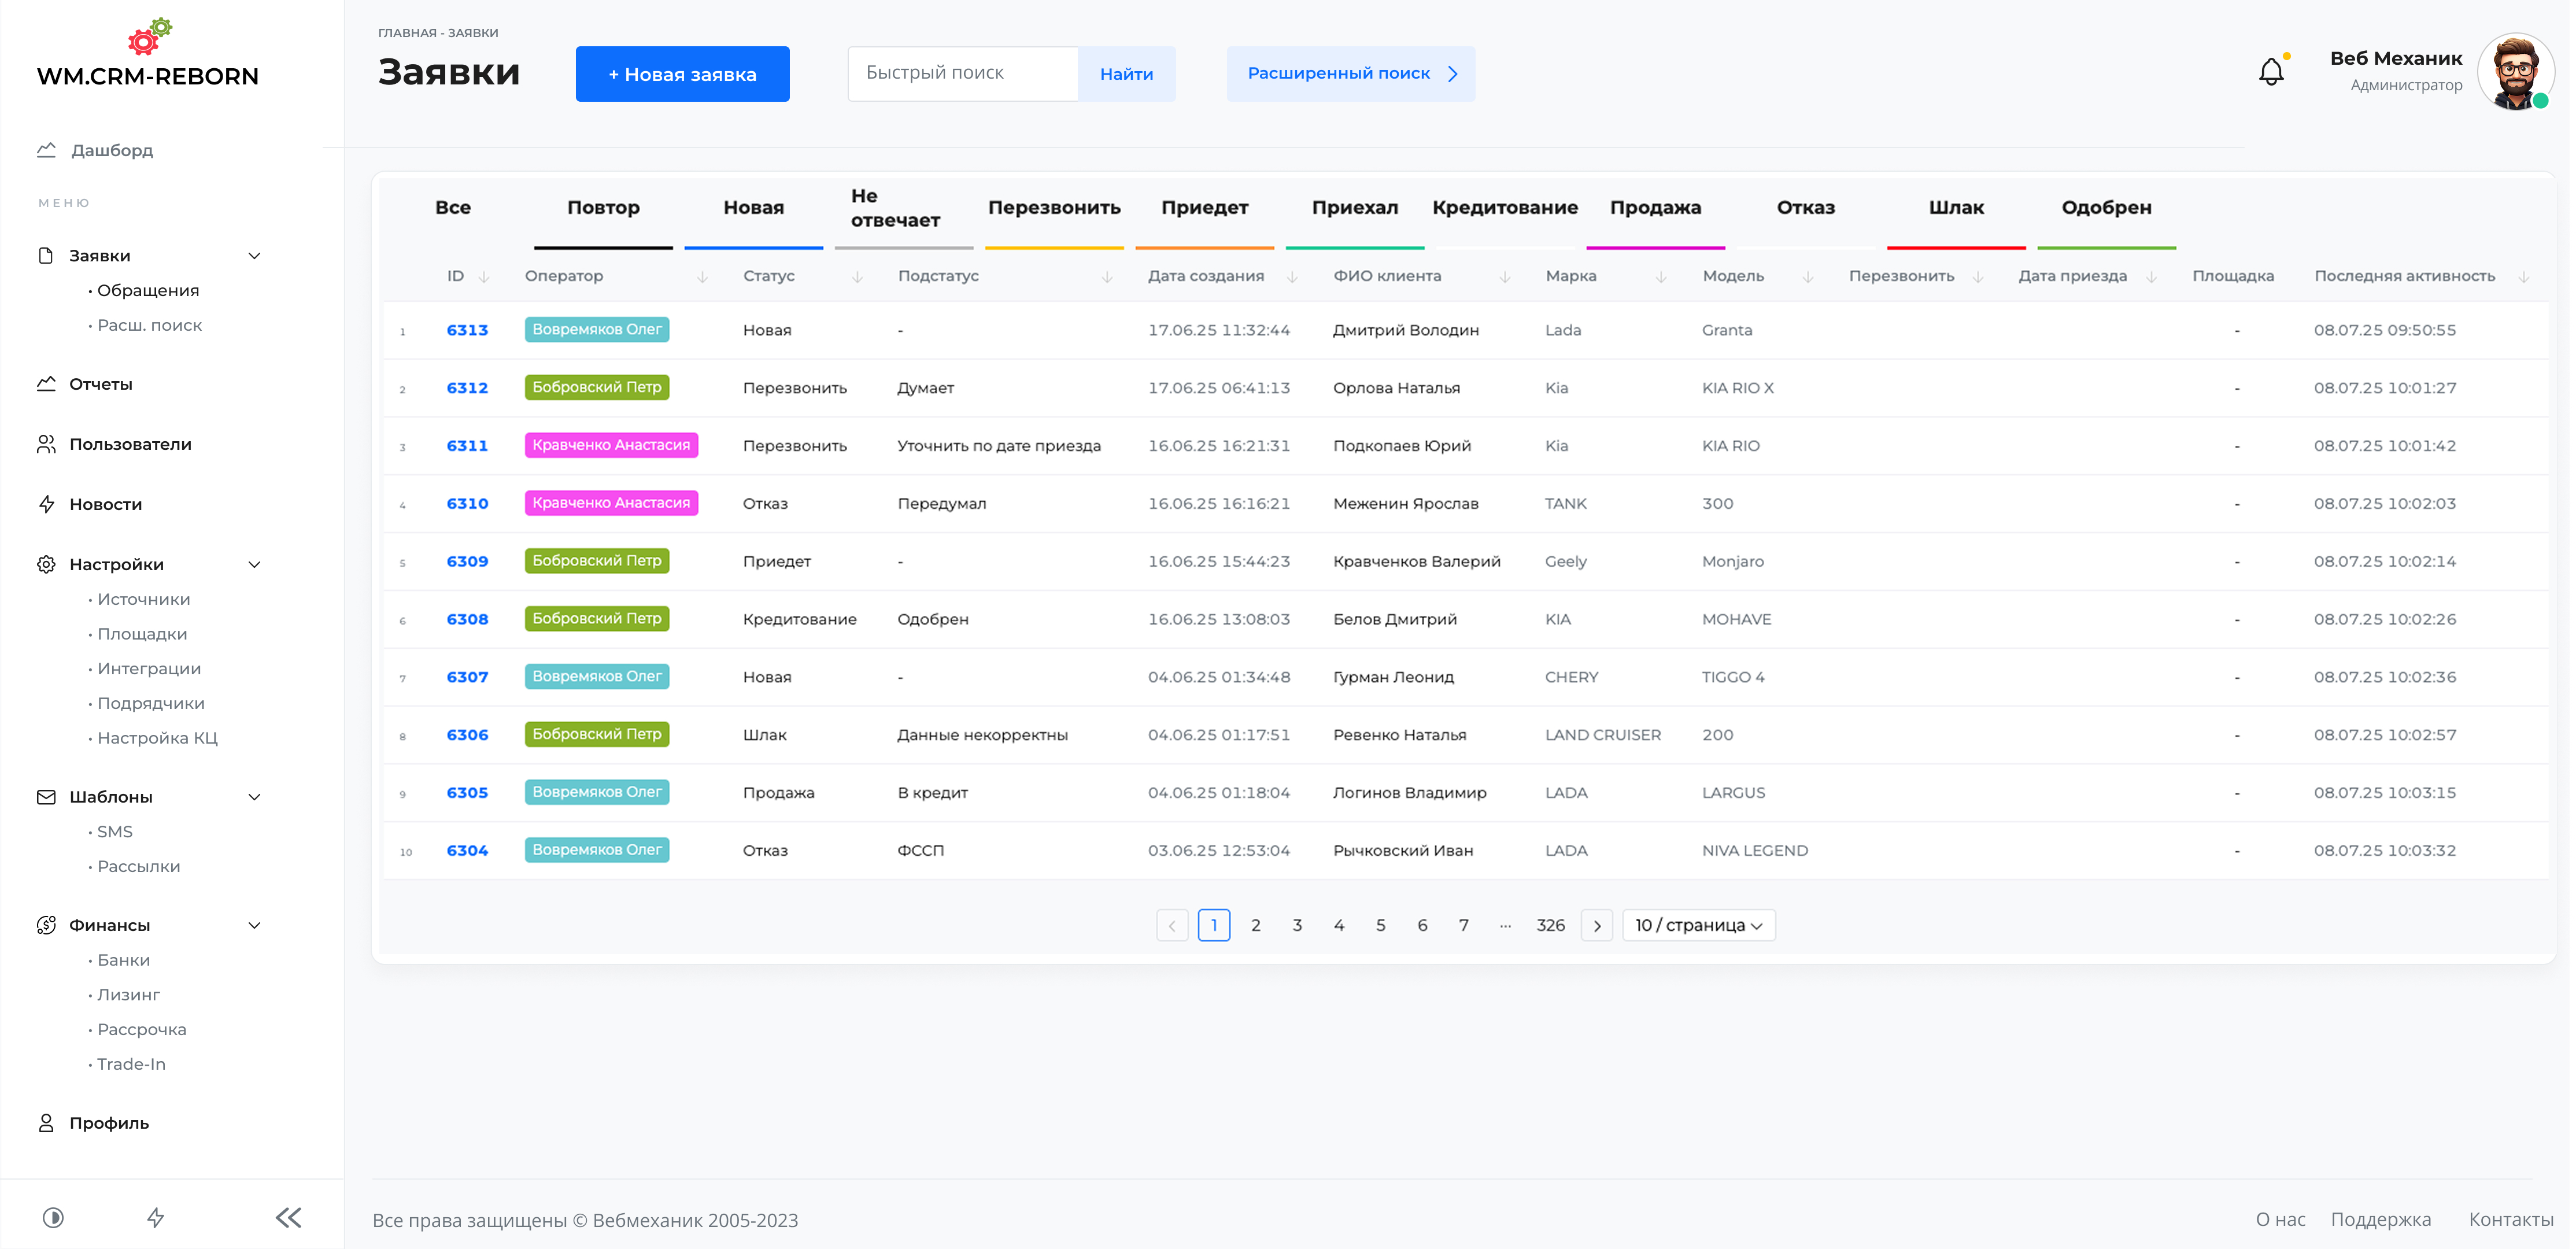Viewport: 2576px width, 1249px height.
Task: Focus the Быстрый поиск input field
Action: coord(962,73)
